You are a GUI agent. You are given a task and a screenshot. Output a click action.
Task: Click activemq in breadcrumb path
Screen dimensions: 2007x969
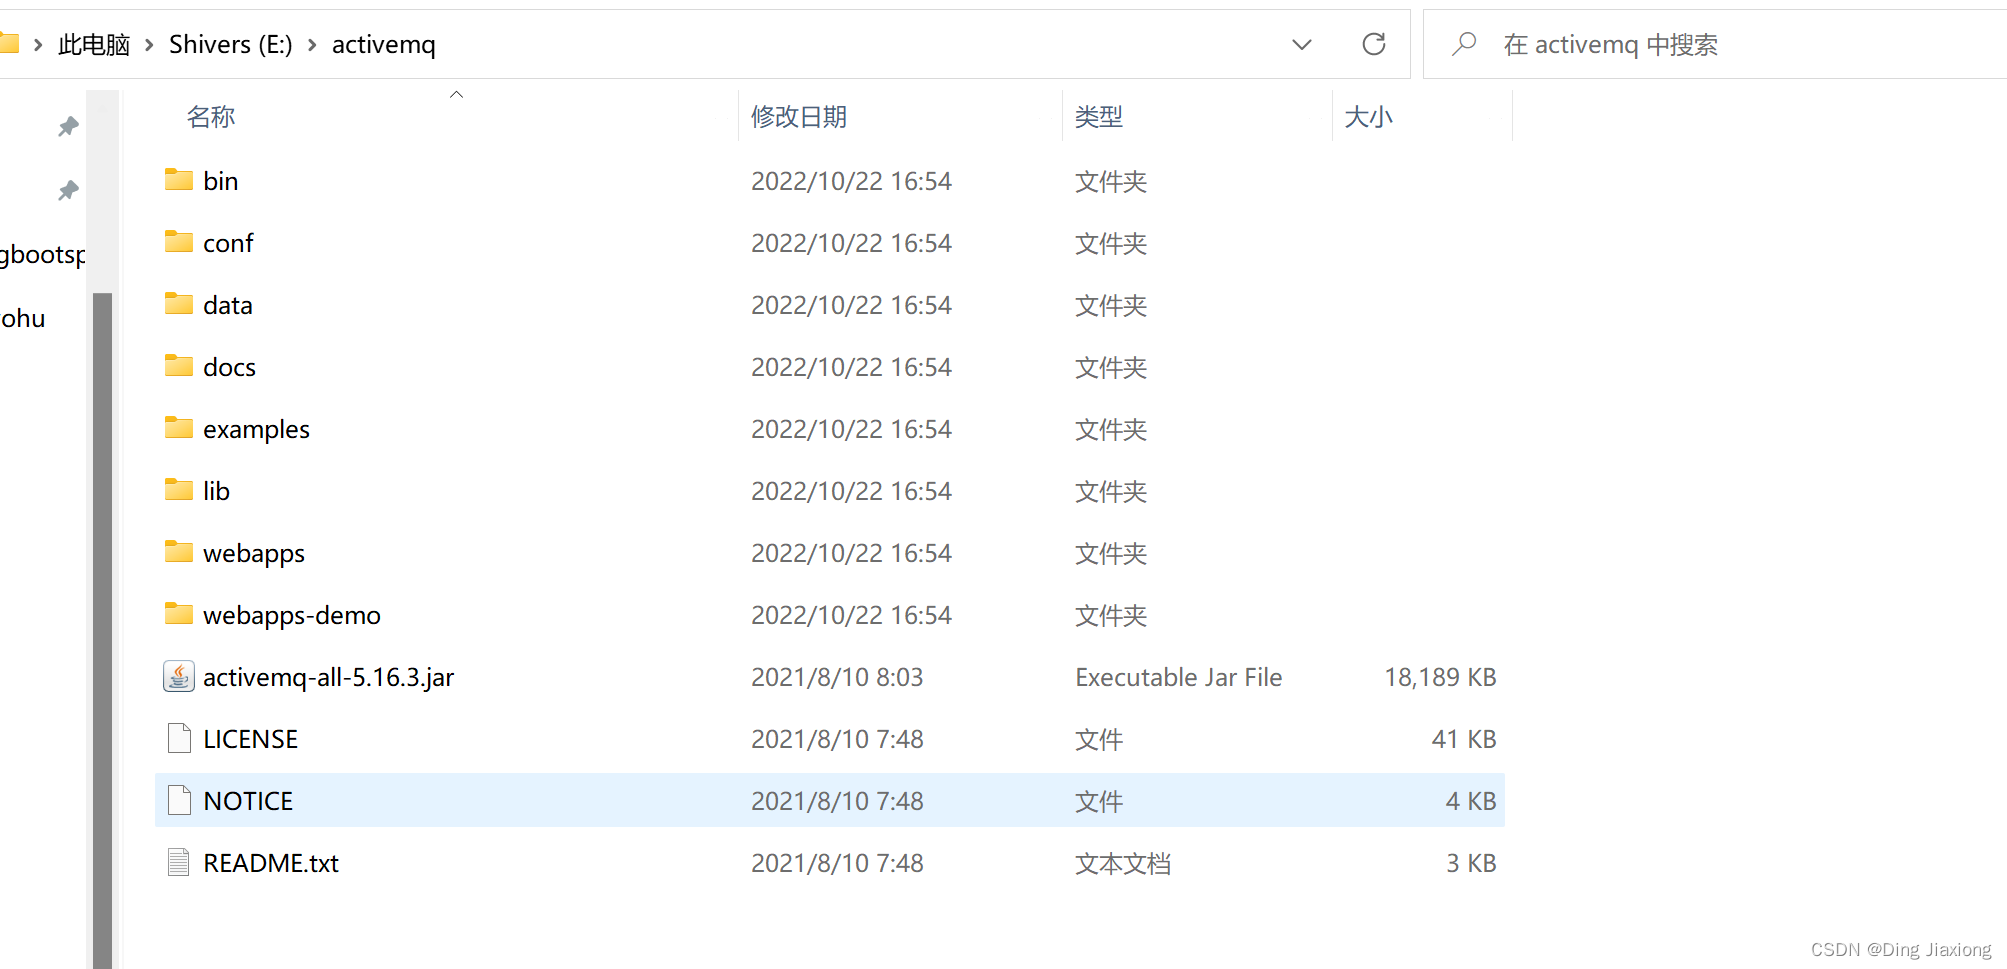click(384, 45)
